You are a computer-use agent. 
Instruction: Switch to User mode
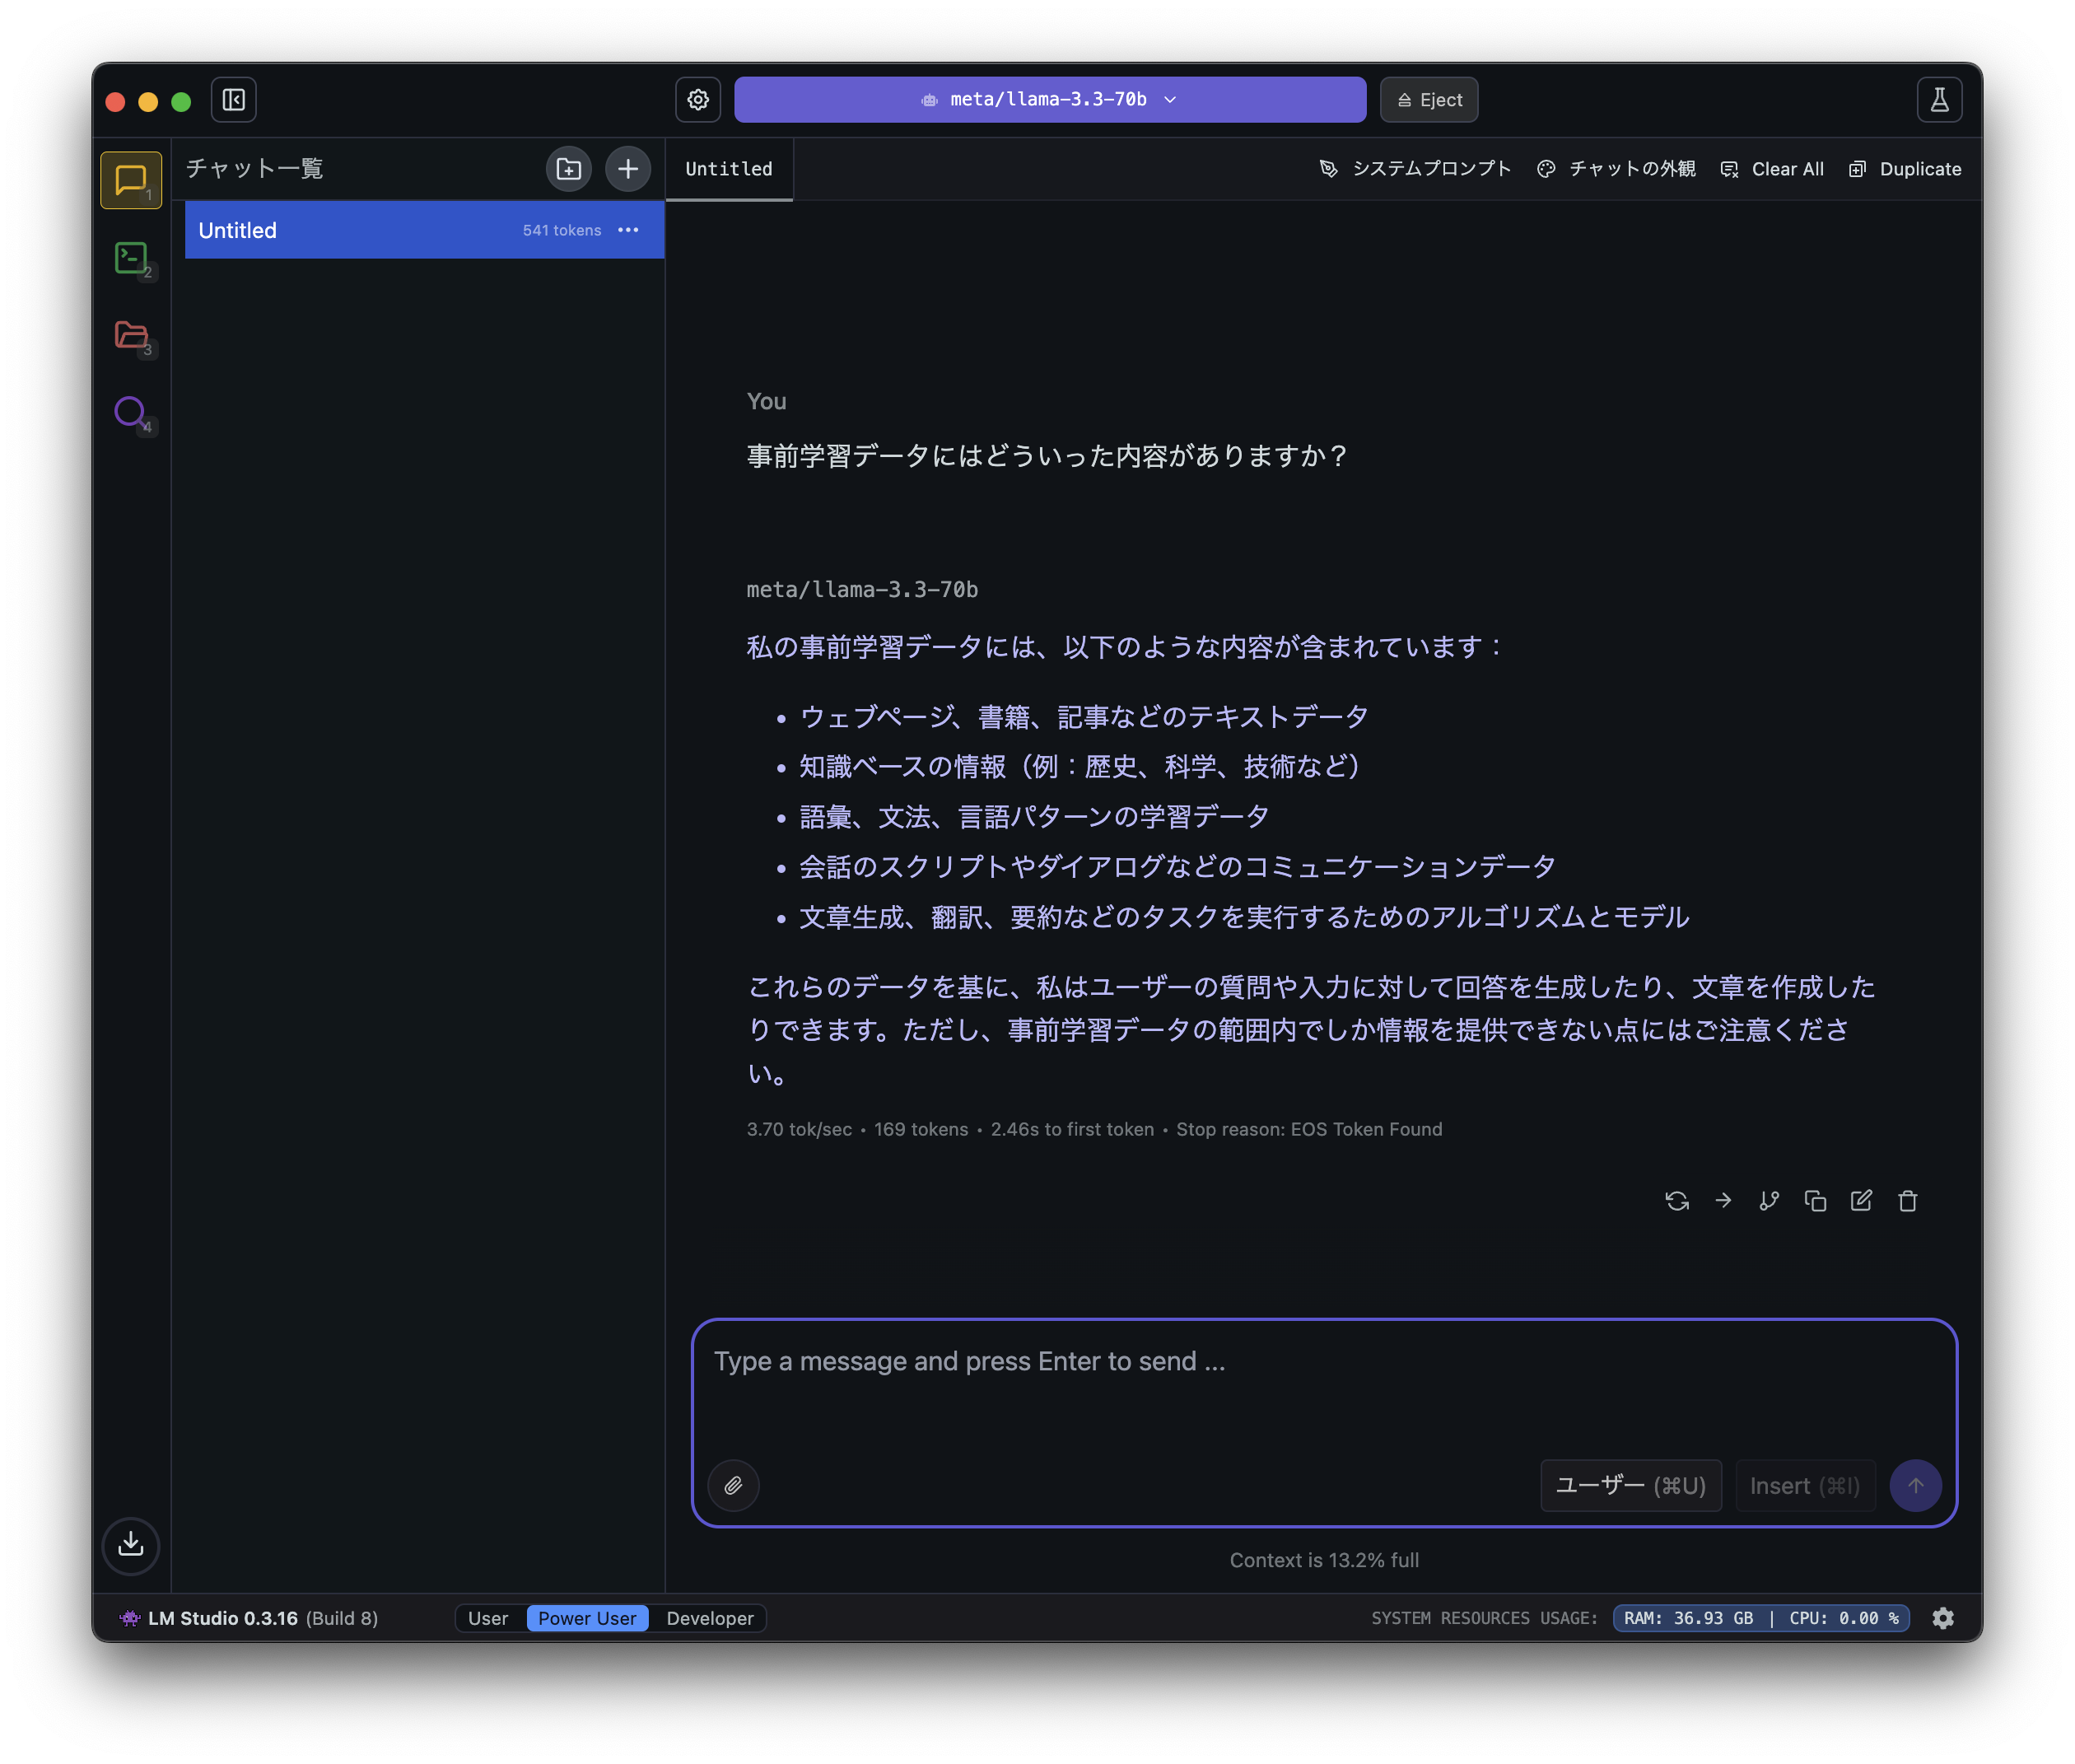489,1617
